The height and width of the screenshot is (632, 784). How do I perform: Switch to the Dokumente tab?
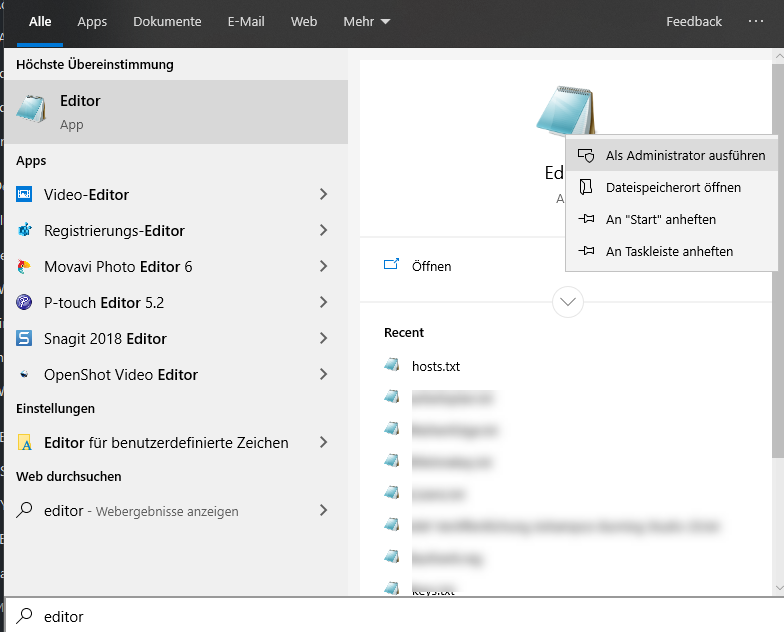pos(167,22)
